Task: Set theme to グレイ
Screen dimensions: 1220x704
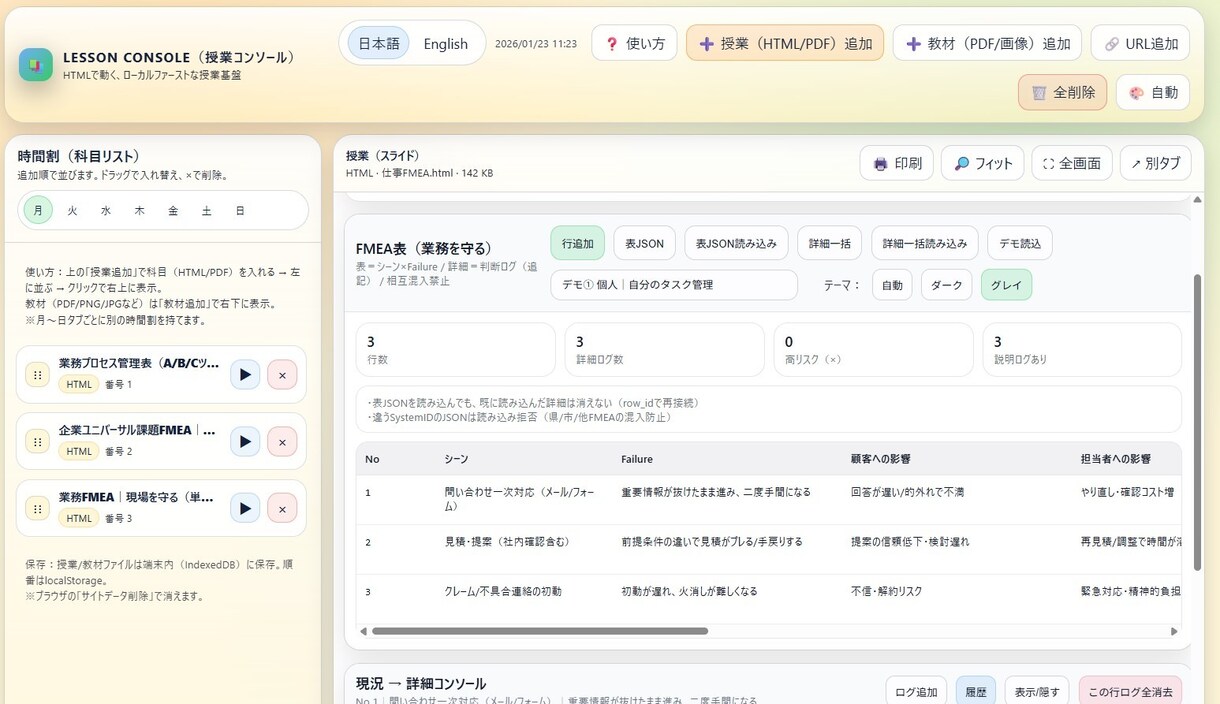Action: (1006, 285)
